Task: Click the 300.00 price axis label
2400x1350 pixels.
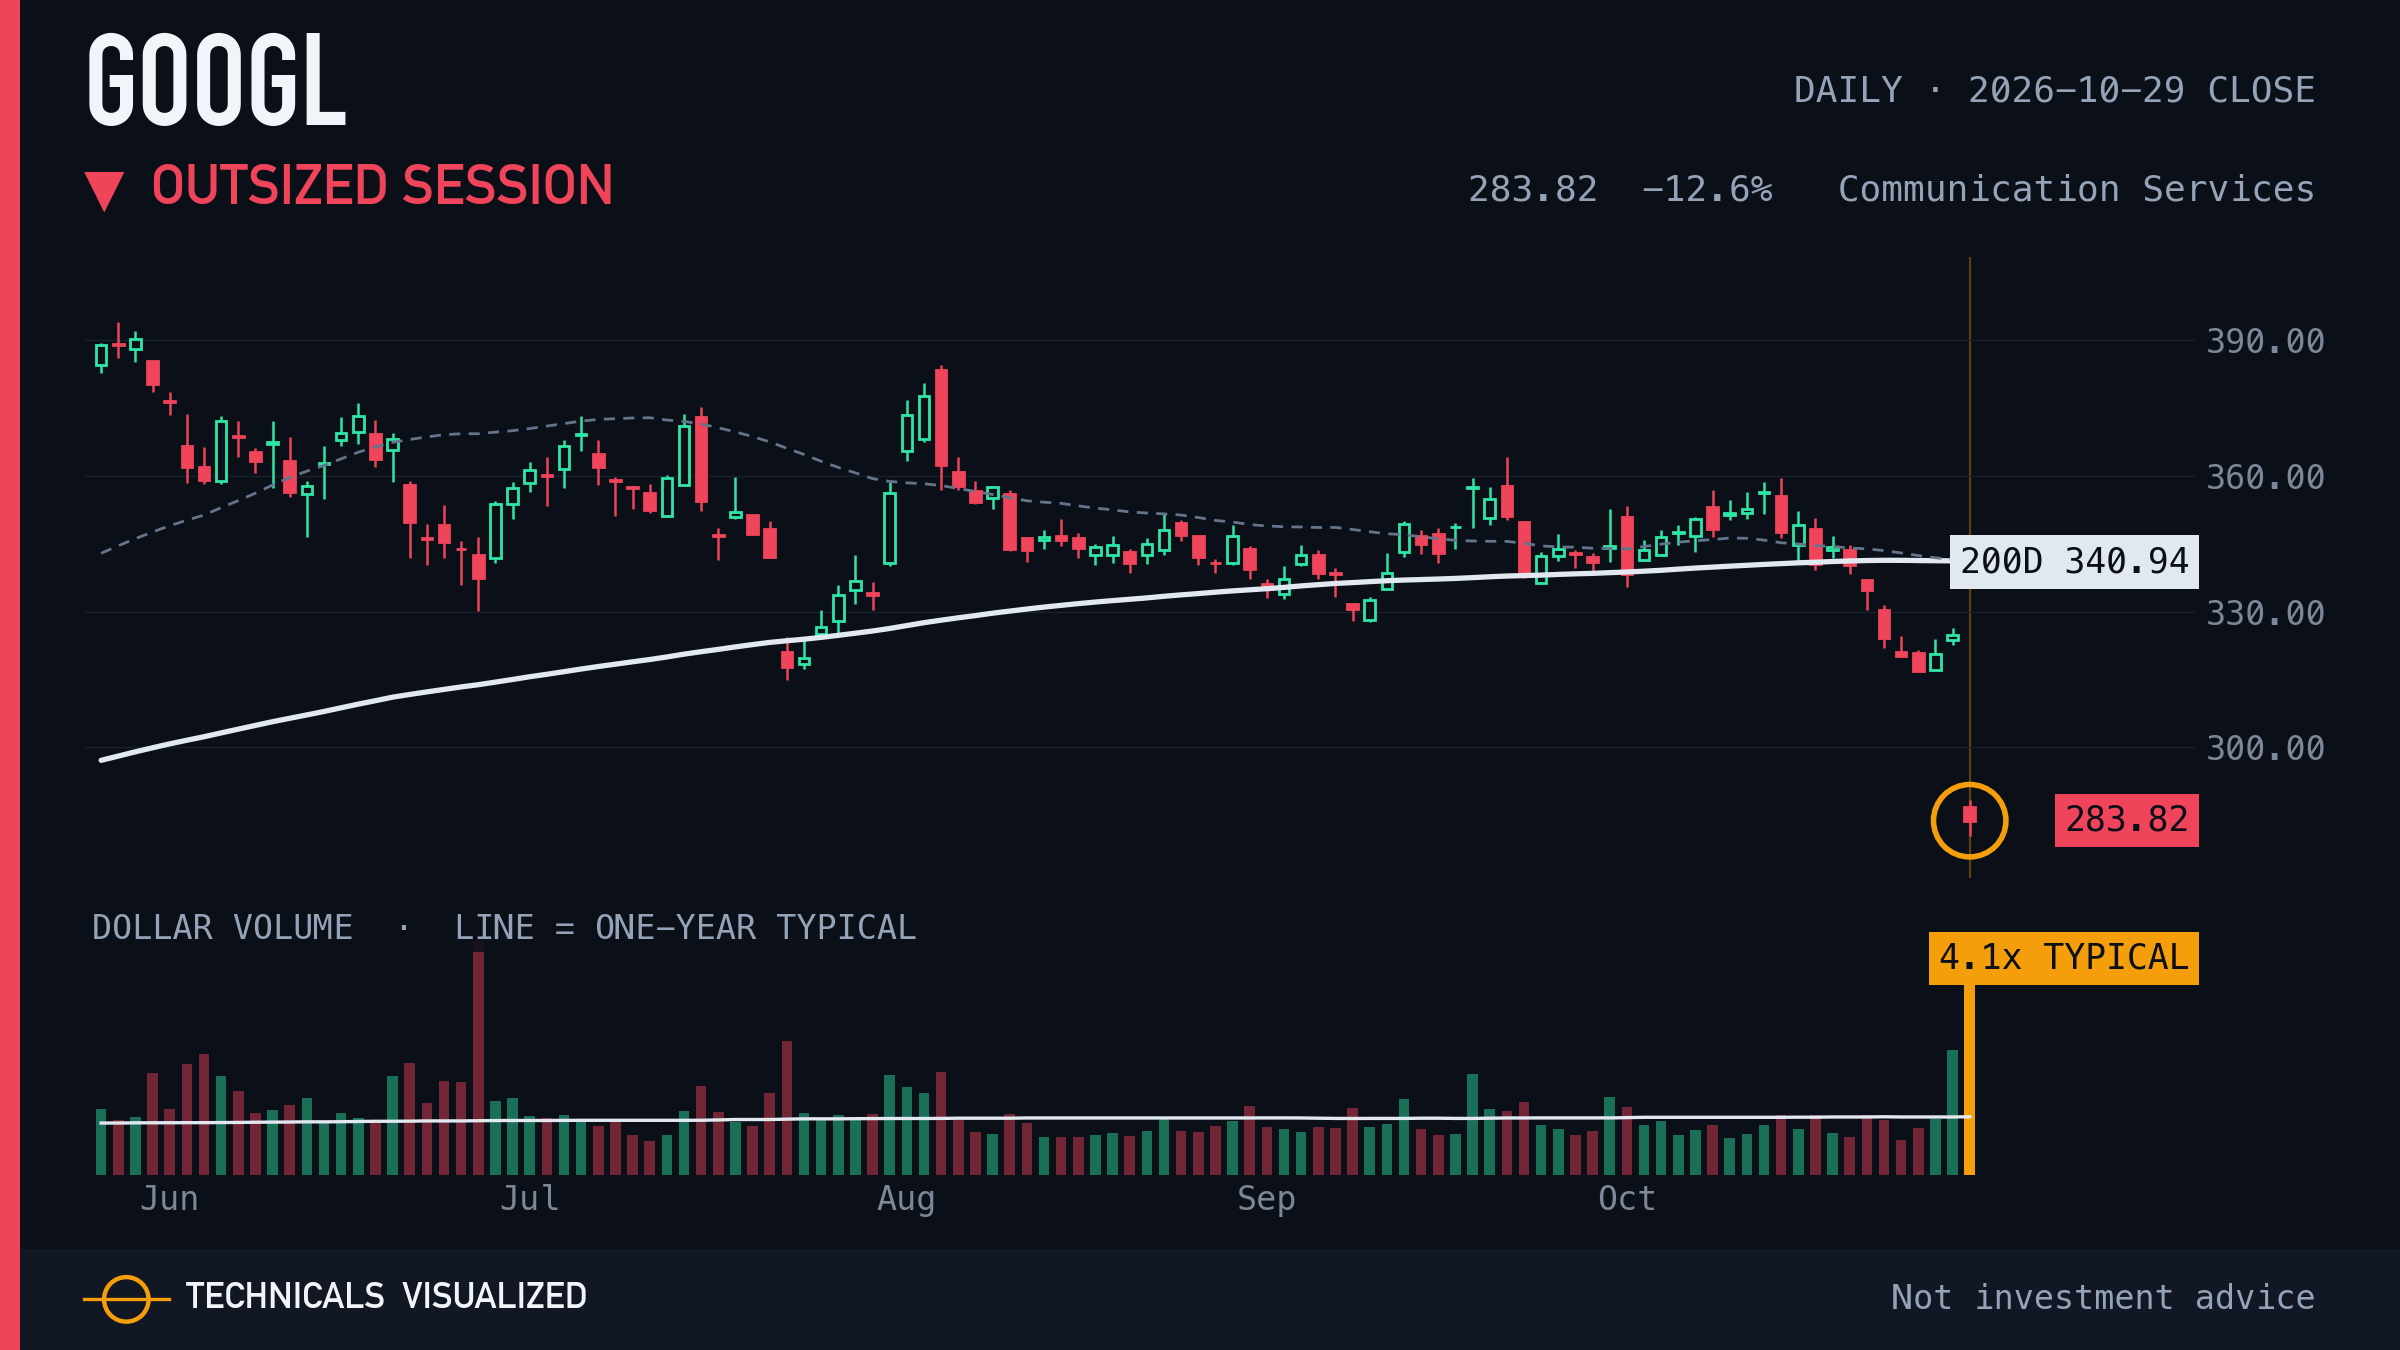Action: tap(2265, 748)
